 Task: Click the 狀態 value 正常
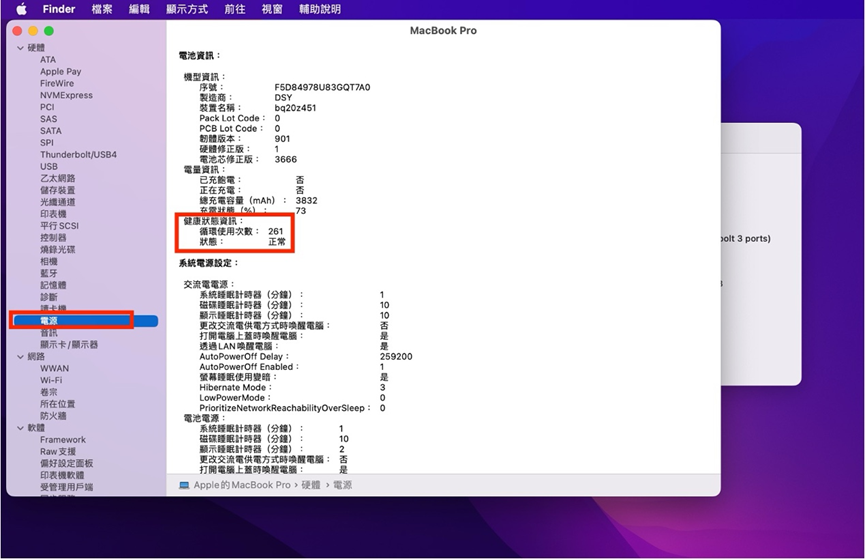(277, 242)
